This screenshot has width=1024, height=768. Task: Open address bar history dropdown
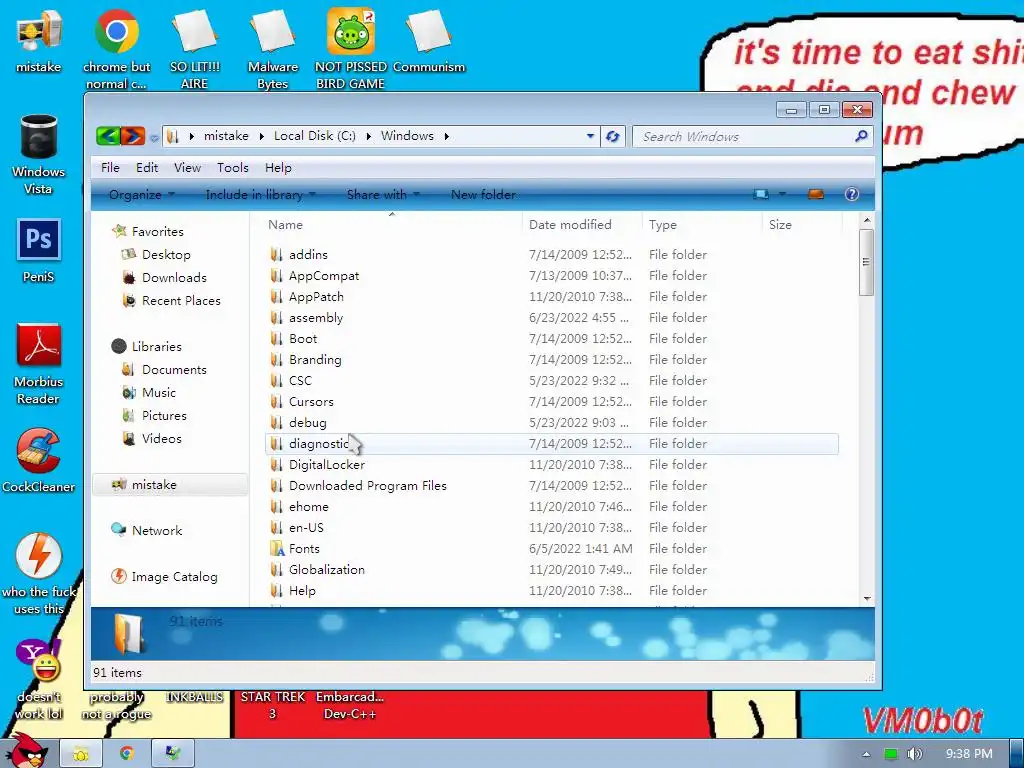click(x=590, y=136)
